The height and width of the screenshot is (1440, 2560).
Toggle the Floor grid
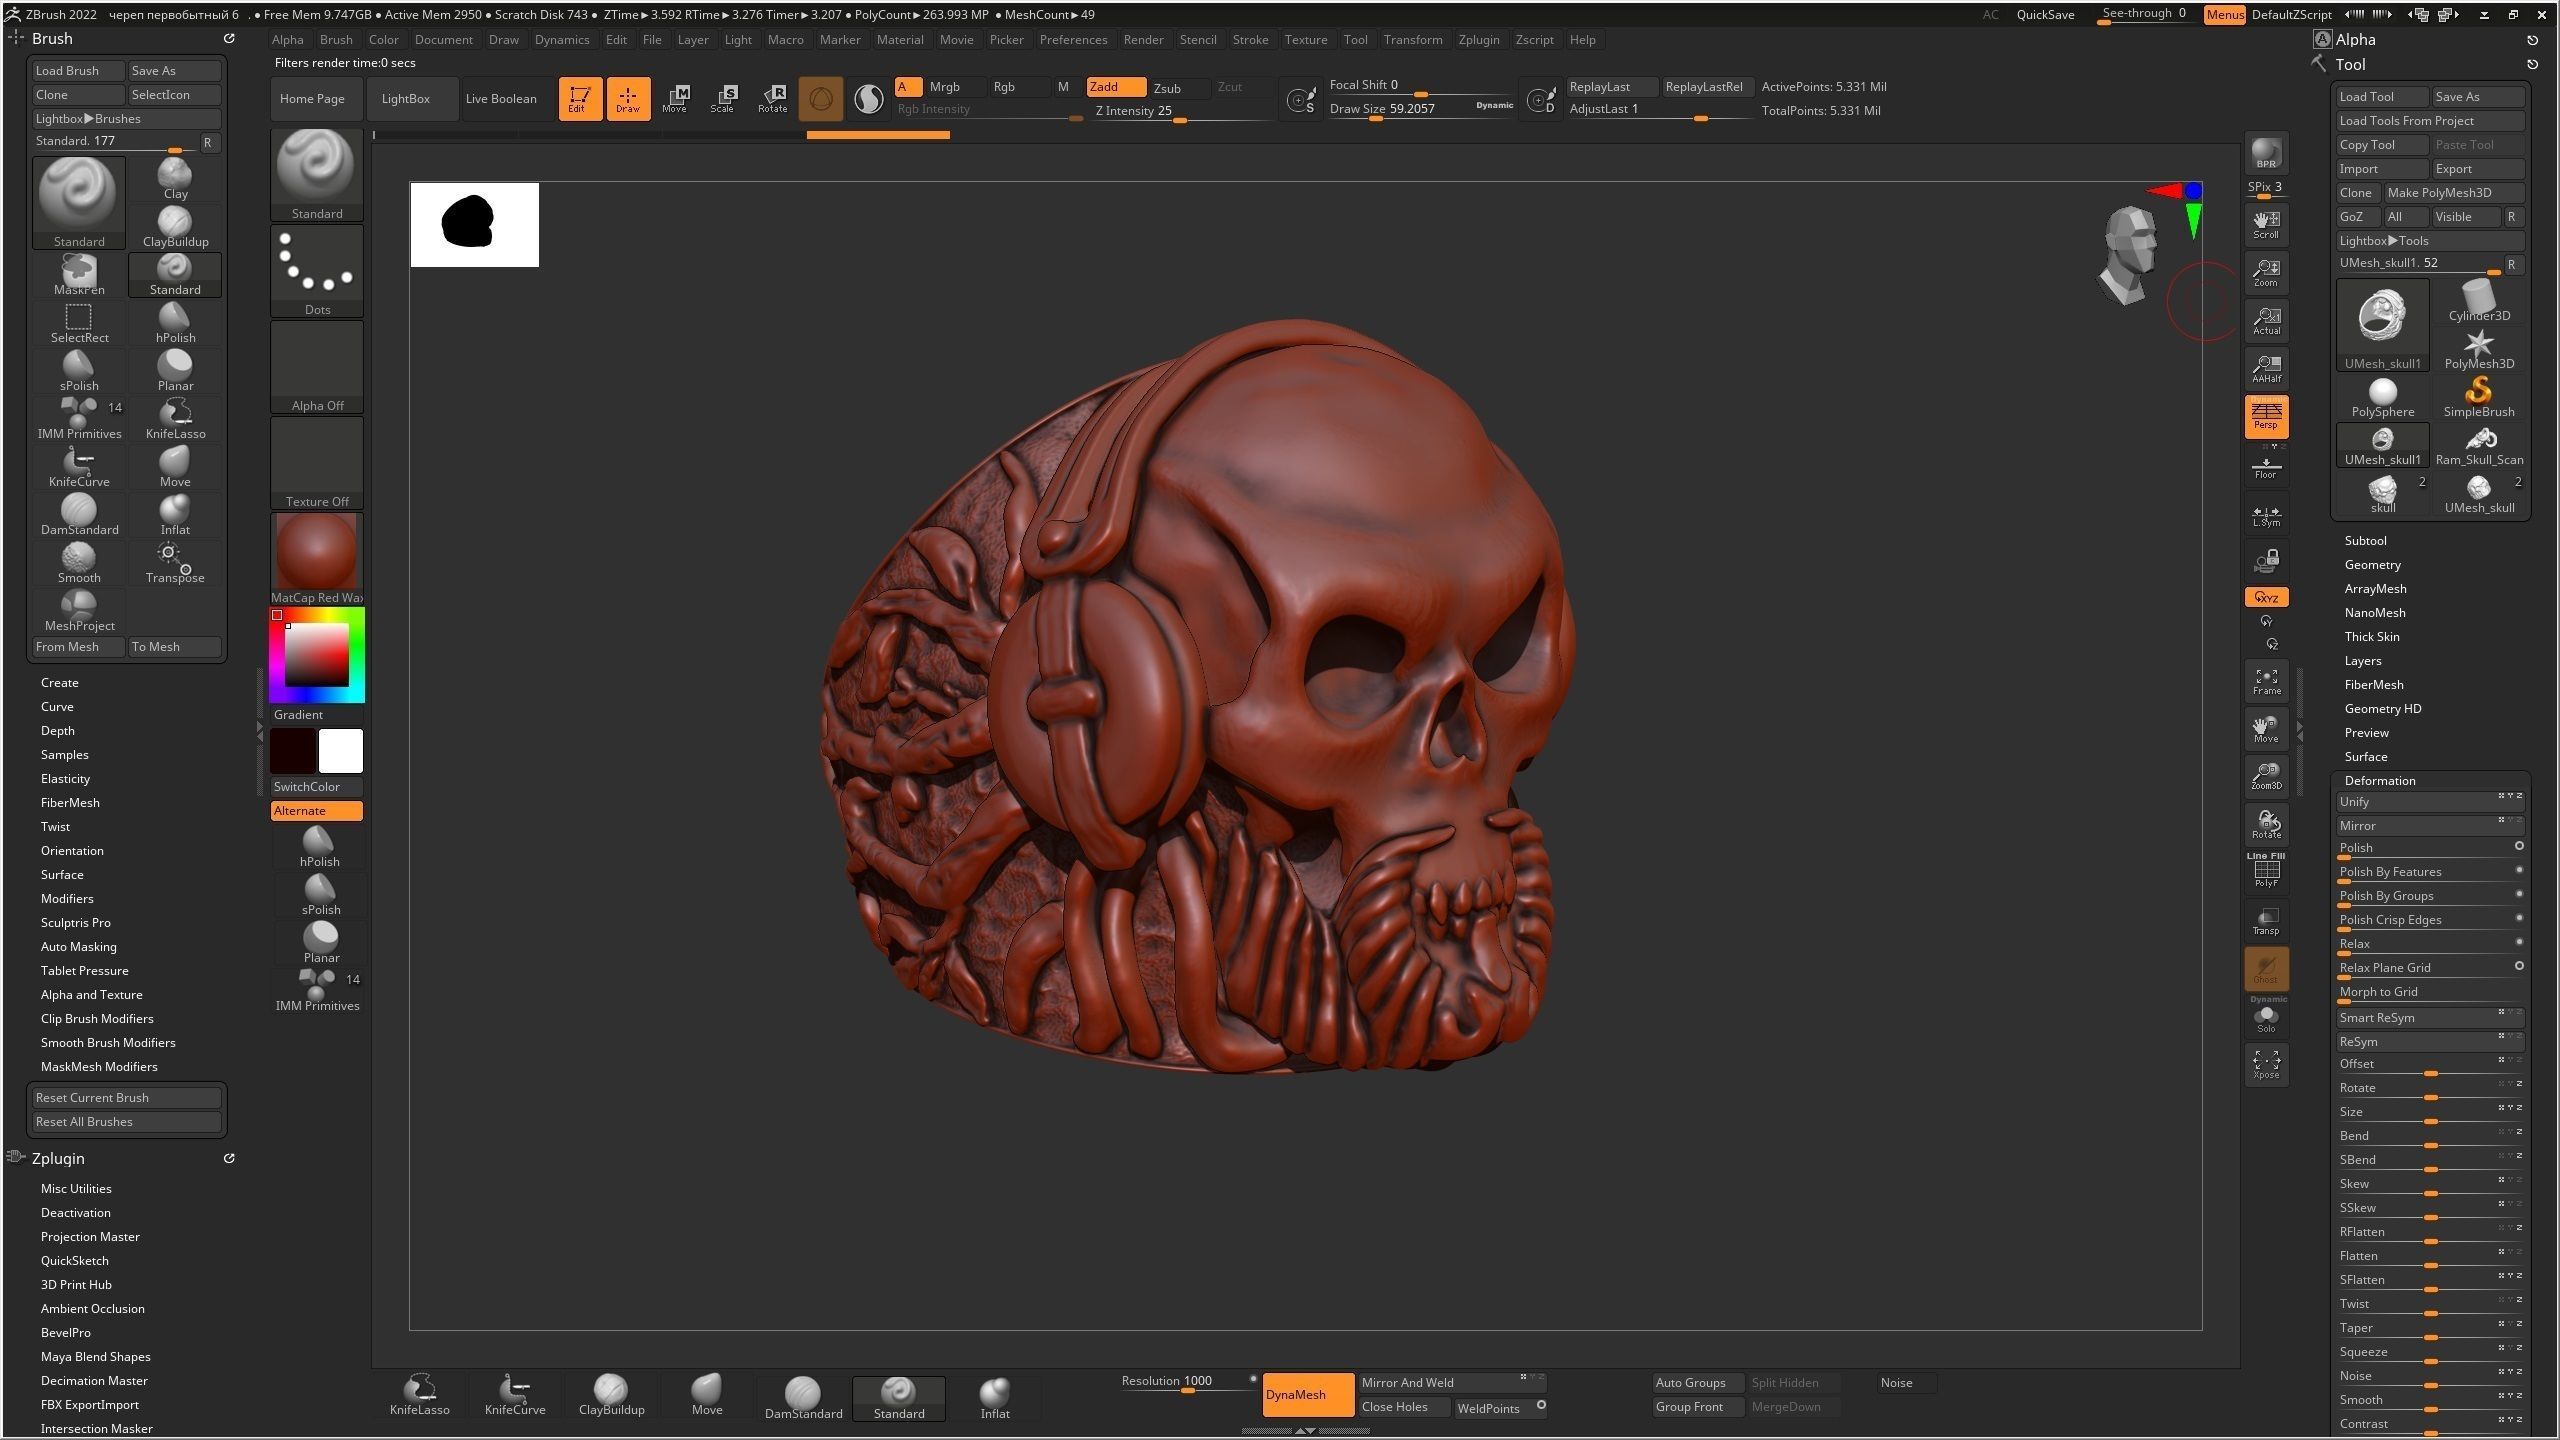point(2266,466)
